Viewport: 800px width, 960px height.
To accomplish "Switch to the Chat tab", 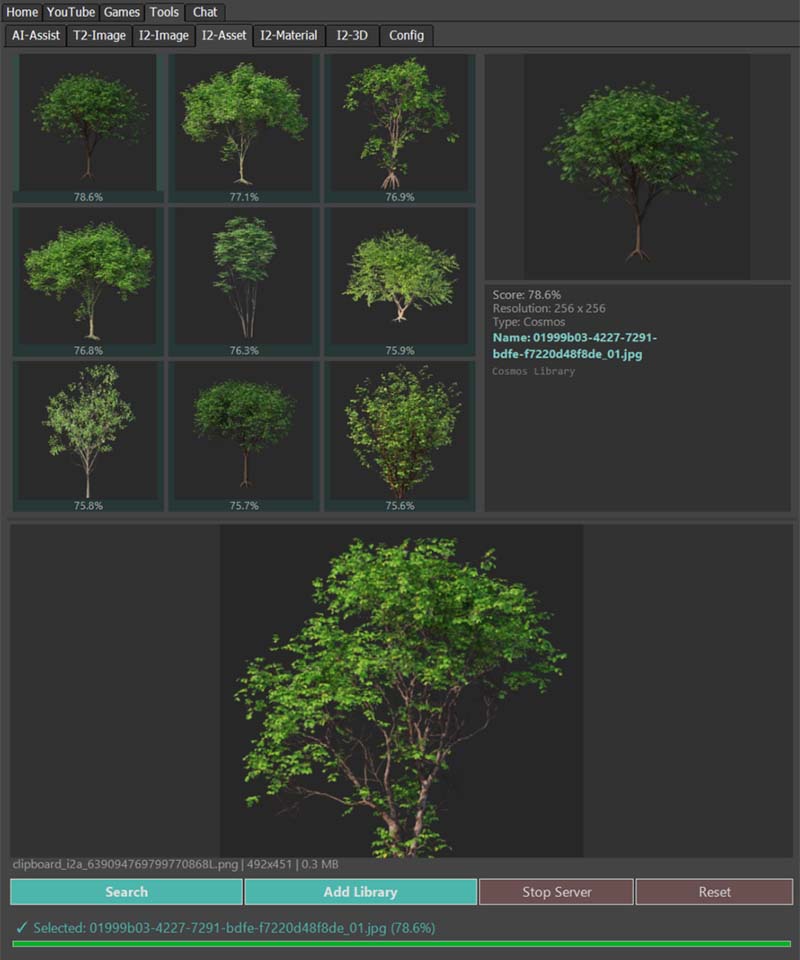I will pos(205,12).
